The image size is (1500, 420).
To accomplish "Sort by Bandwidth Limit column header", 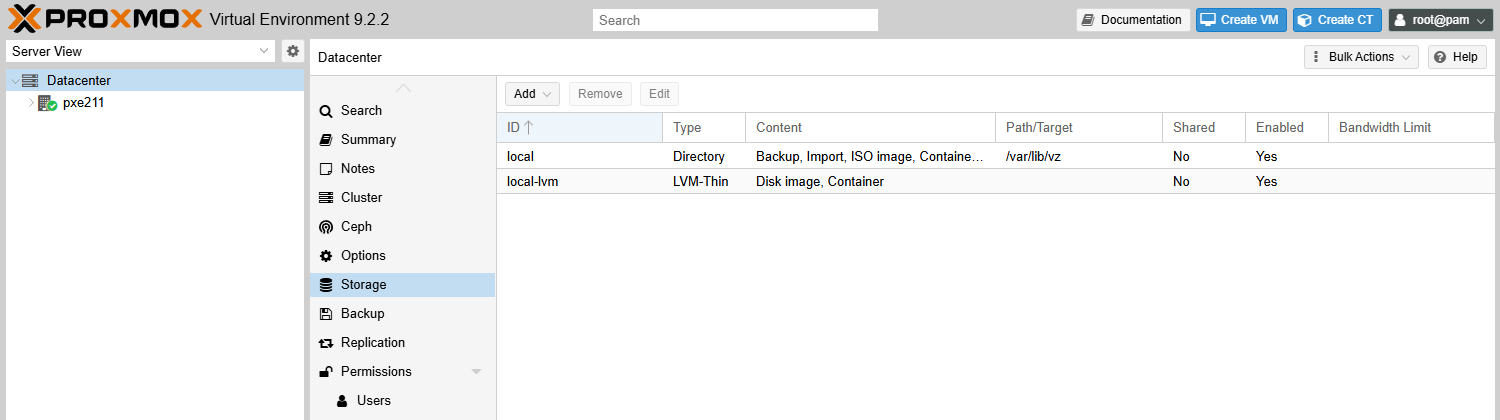I will pos(1410,128).
